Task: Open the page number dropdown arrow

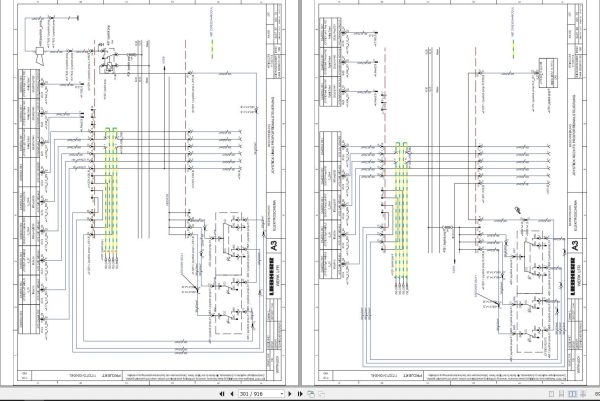Action: tap(282, 394)
